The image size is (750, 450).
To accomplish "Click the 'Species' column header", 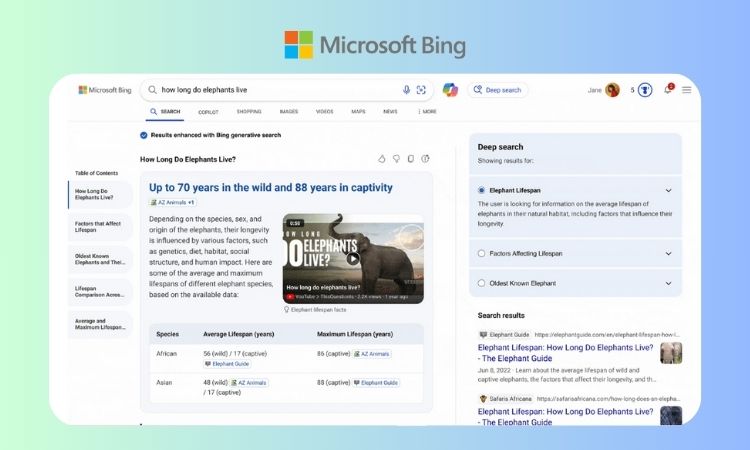I will pos(167,334).
